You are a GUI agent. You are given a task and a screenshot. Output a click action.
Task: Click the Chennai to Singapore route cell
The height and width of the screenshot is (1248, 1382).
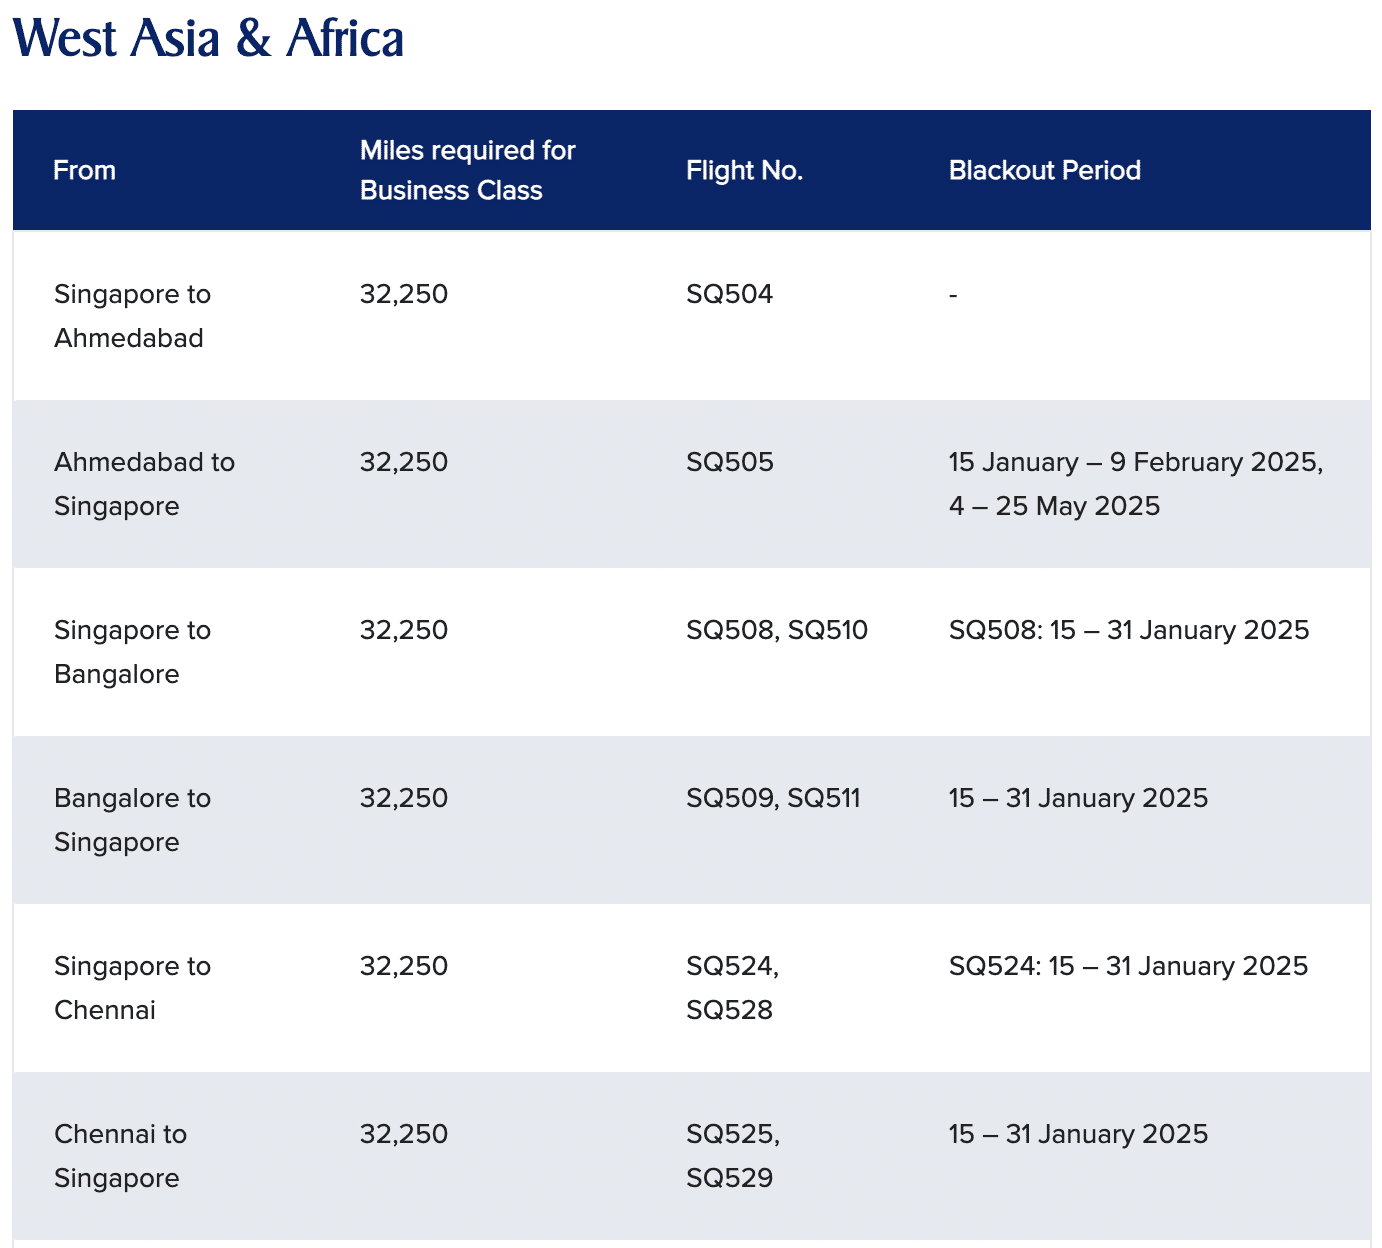point(120,1156)
